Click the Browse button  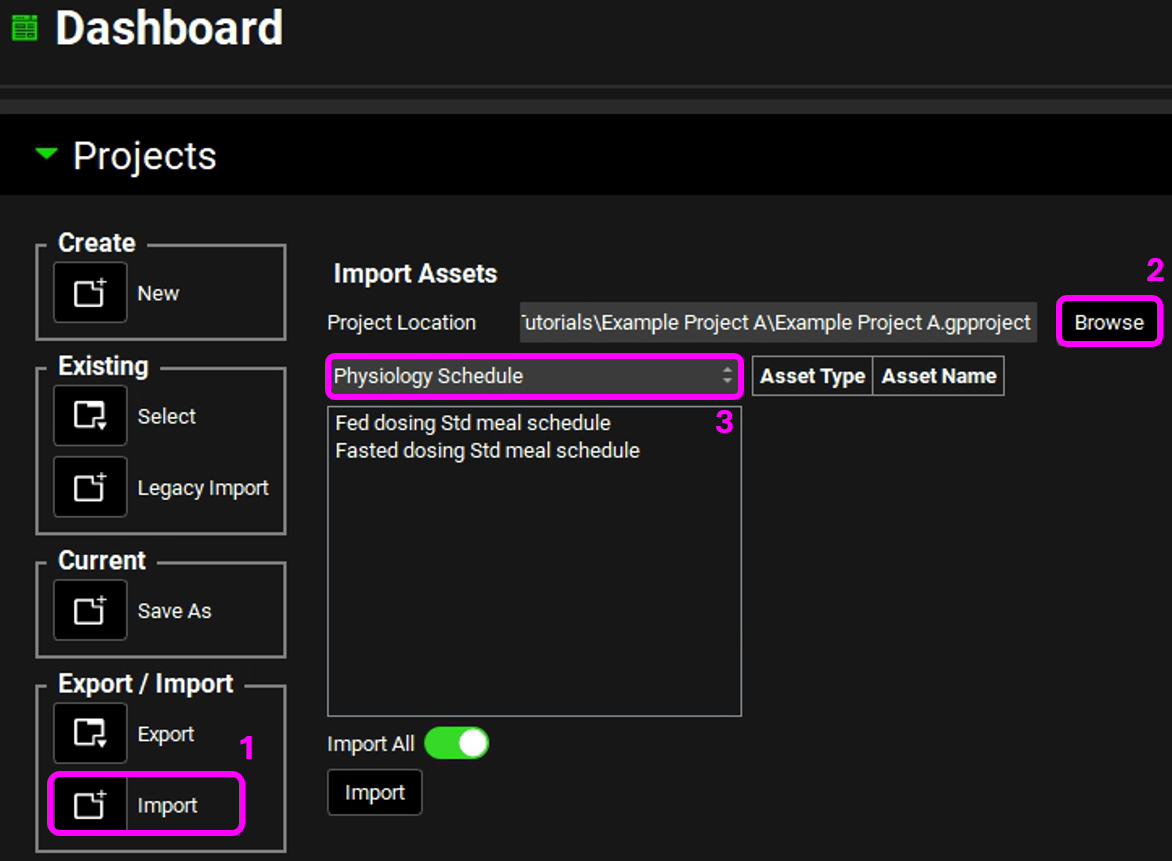pos(1109,322)
